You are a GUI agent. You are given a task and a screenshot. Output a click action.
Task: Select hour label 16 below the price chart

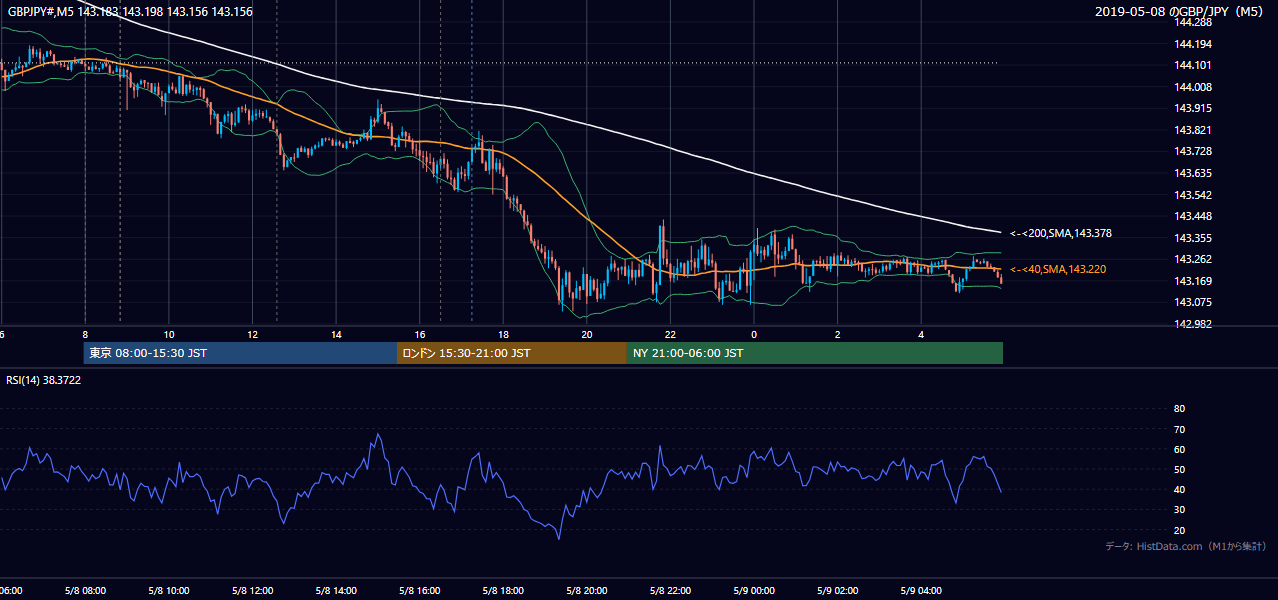click(420, 334)
